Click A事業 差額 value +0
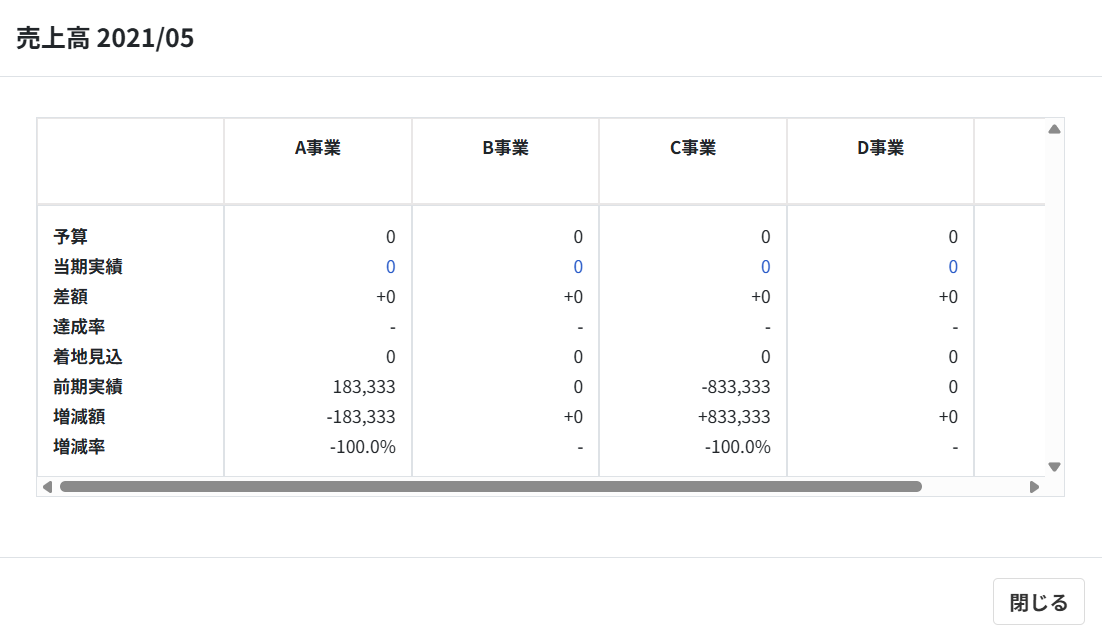This screenshot has height=641, width=1102. coord(386,297)
